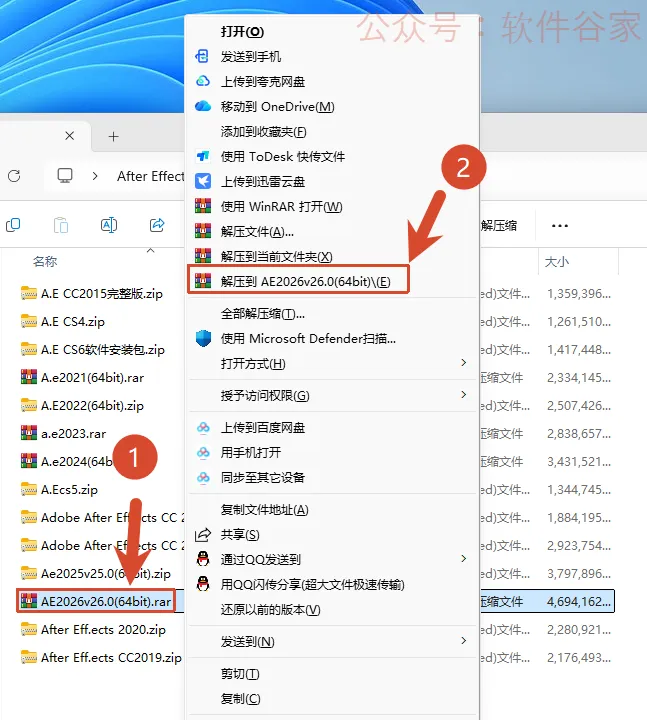Select file A.E CC2015完整版.zip
647x720 pixels.
(x=101, y=293)
